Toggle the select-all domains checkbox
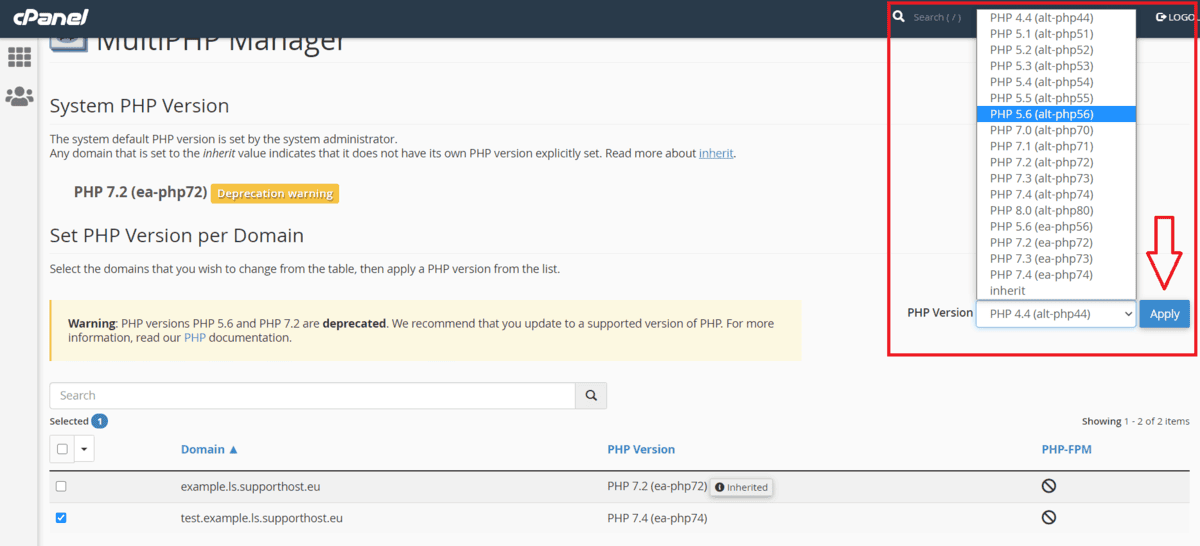1200x546 pixels. [62, 449]
